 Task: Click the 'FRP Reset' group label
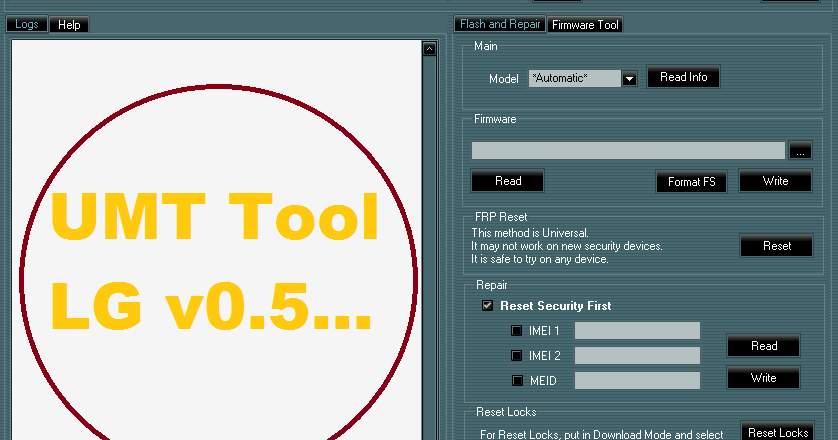tap(501, 217)
